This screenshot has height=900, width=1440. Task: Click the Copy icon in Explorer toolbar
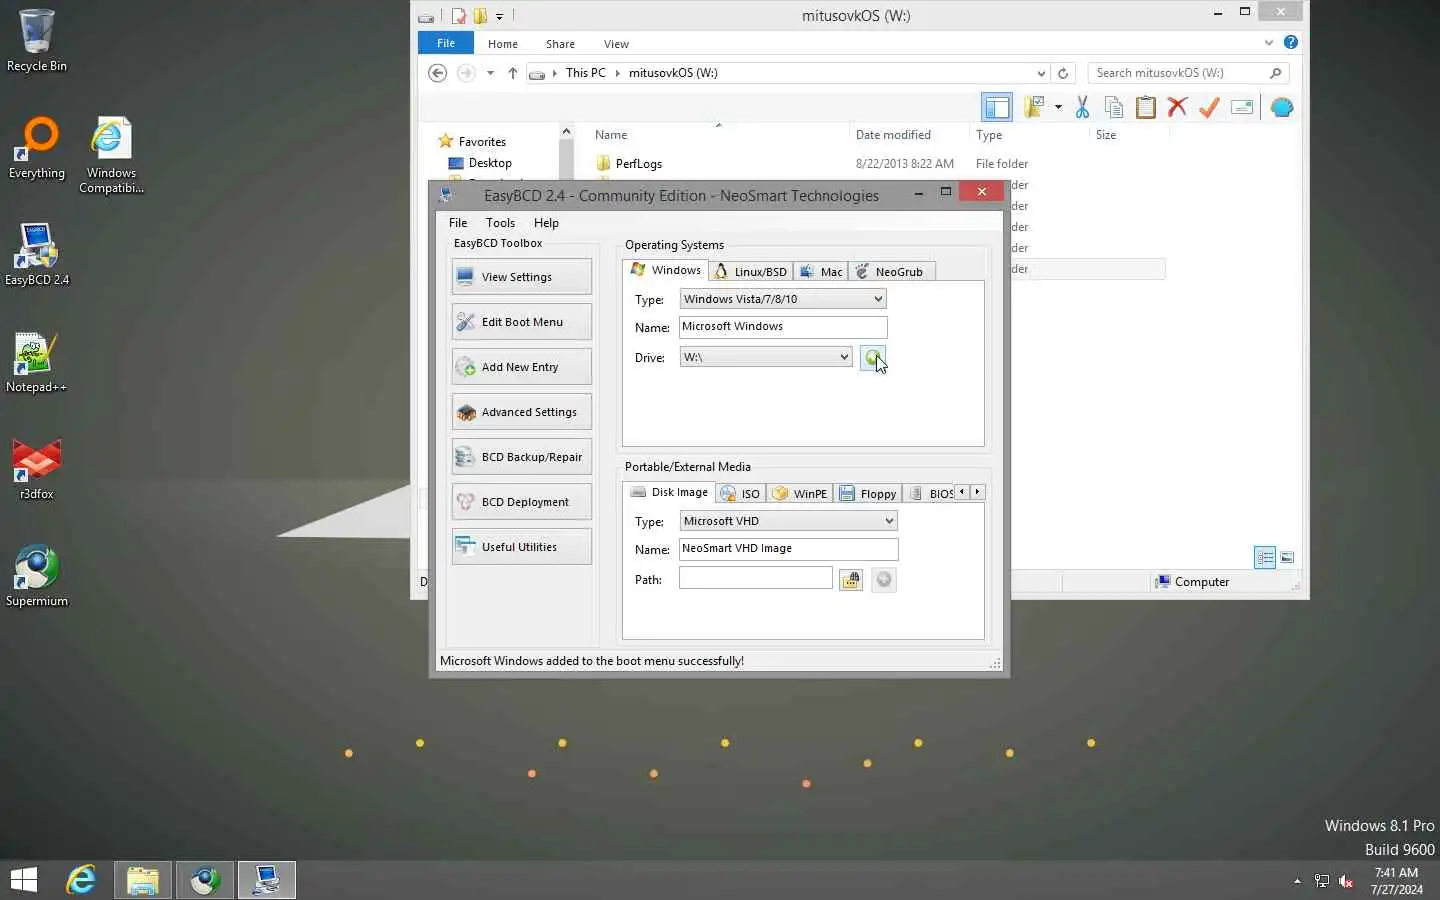pos(1114,107)
